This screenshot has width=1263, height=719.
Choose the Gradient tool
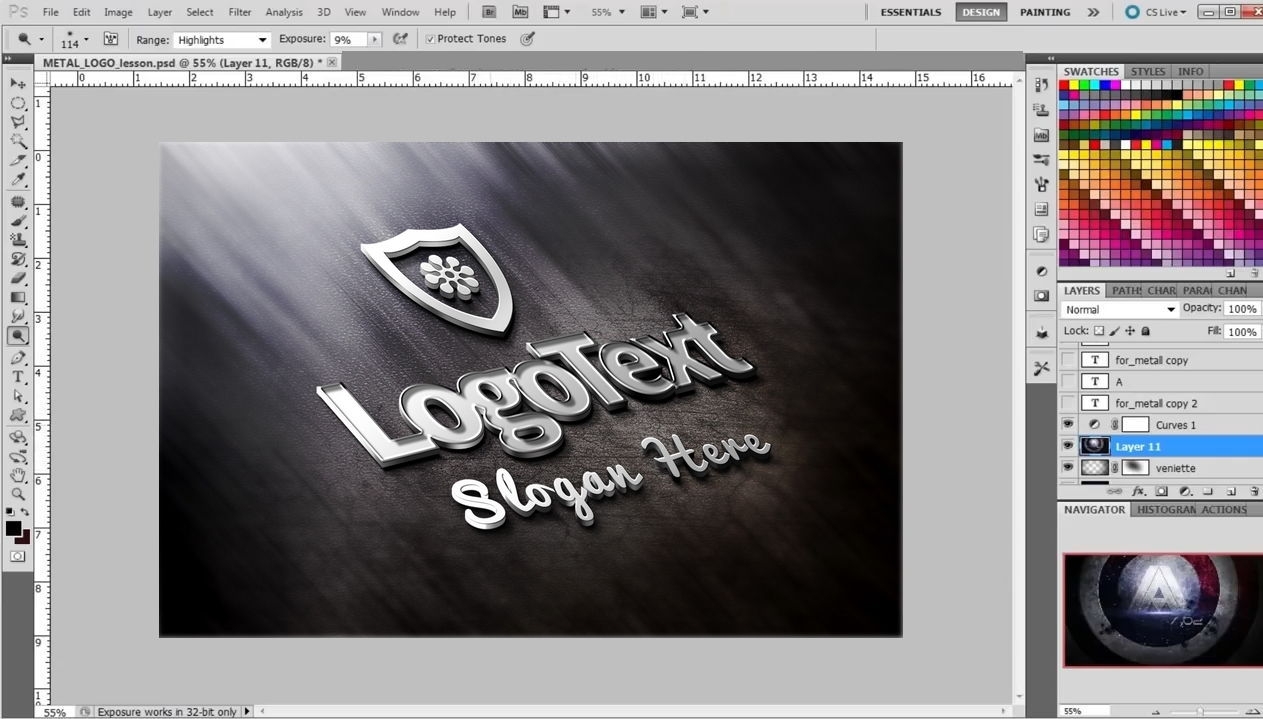point(18,298)
